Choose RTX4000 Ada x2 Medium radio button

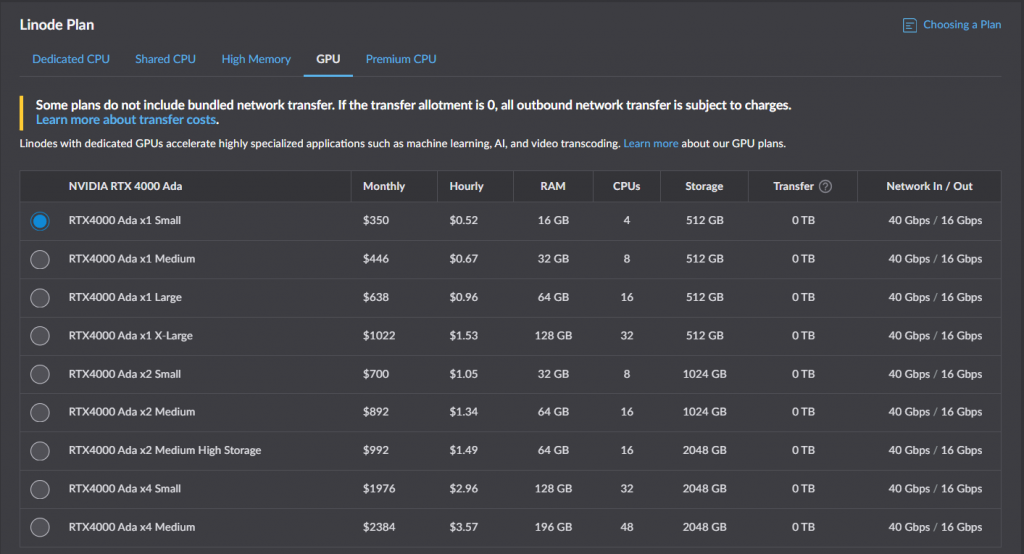[x=40, y=412]
